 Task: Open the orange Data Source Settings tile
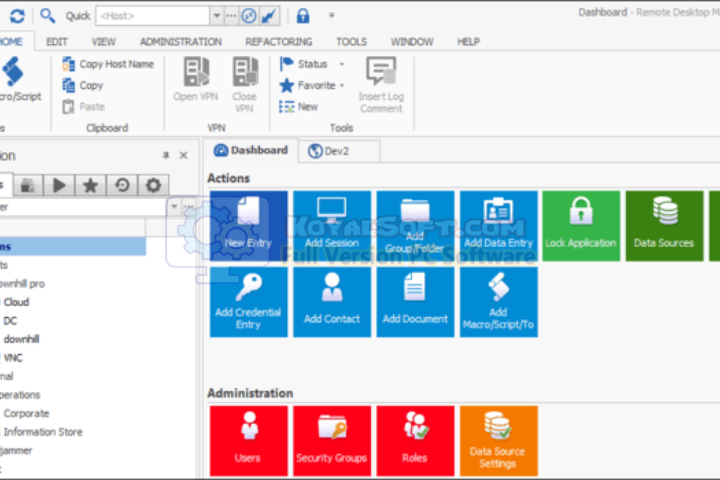(x=499, y=441)
